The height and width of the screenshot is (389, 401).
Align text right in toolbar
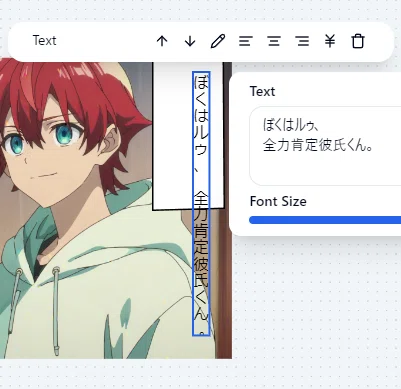(x=302, y=41)
